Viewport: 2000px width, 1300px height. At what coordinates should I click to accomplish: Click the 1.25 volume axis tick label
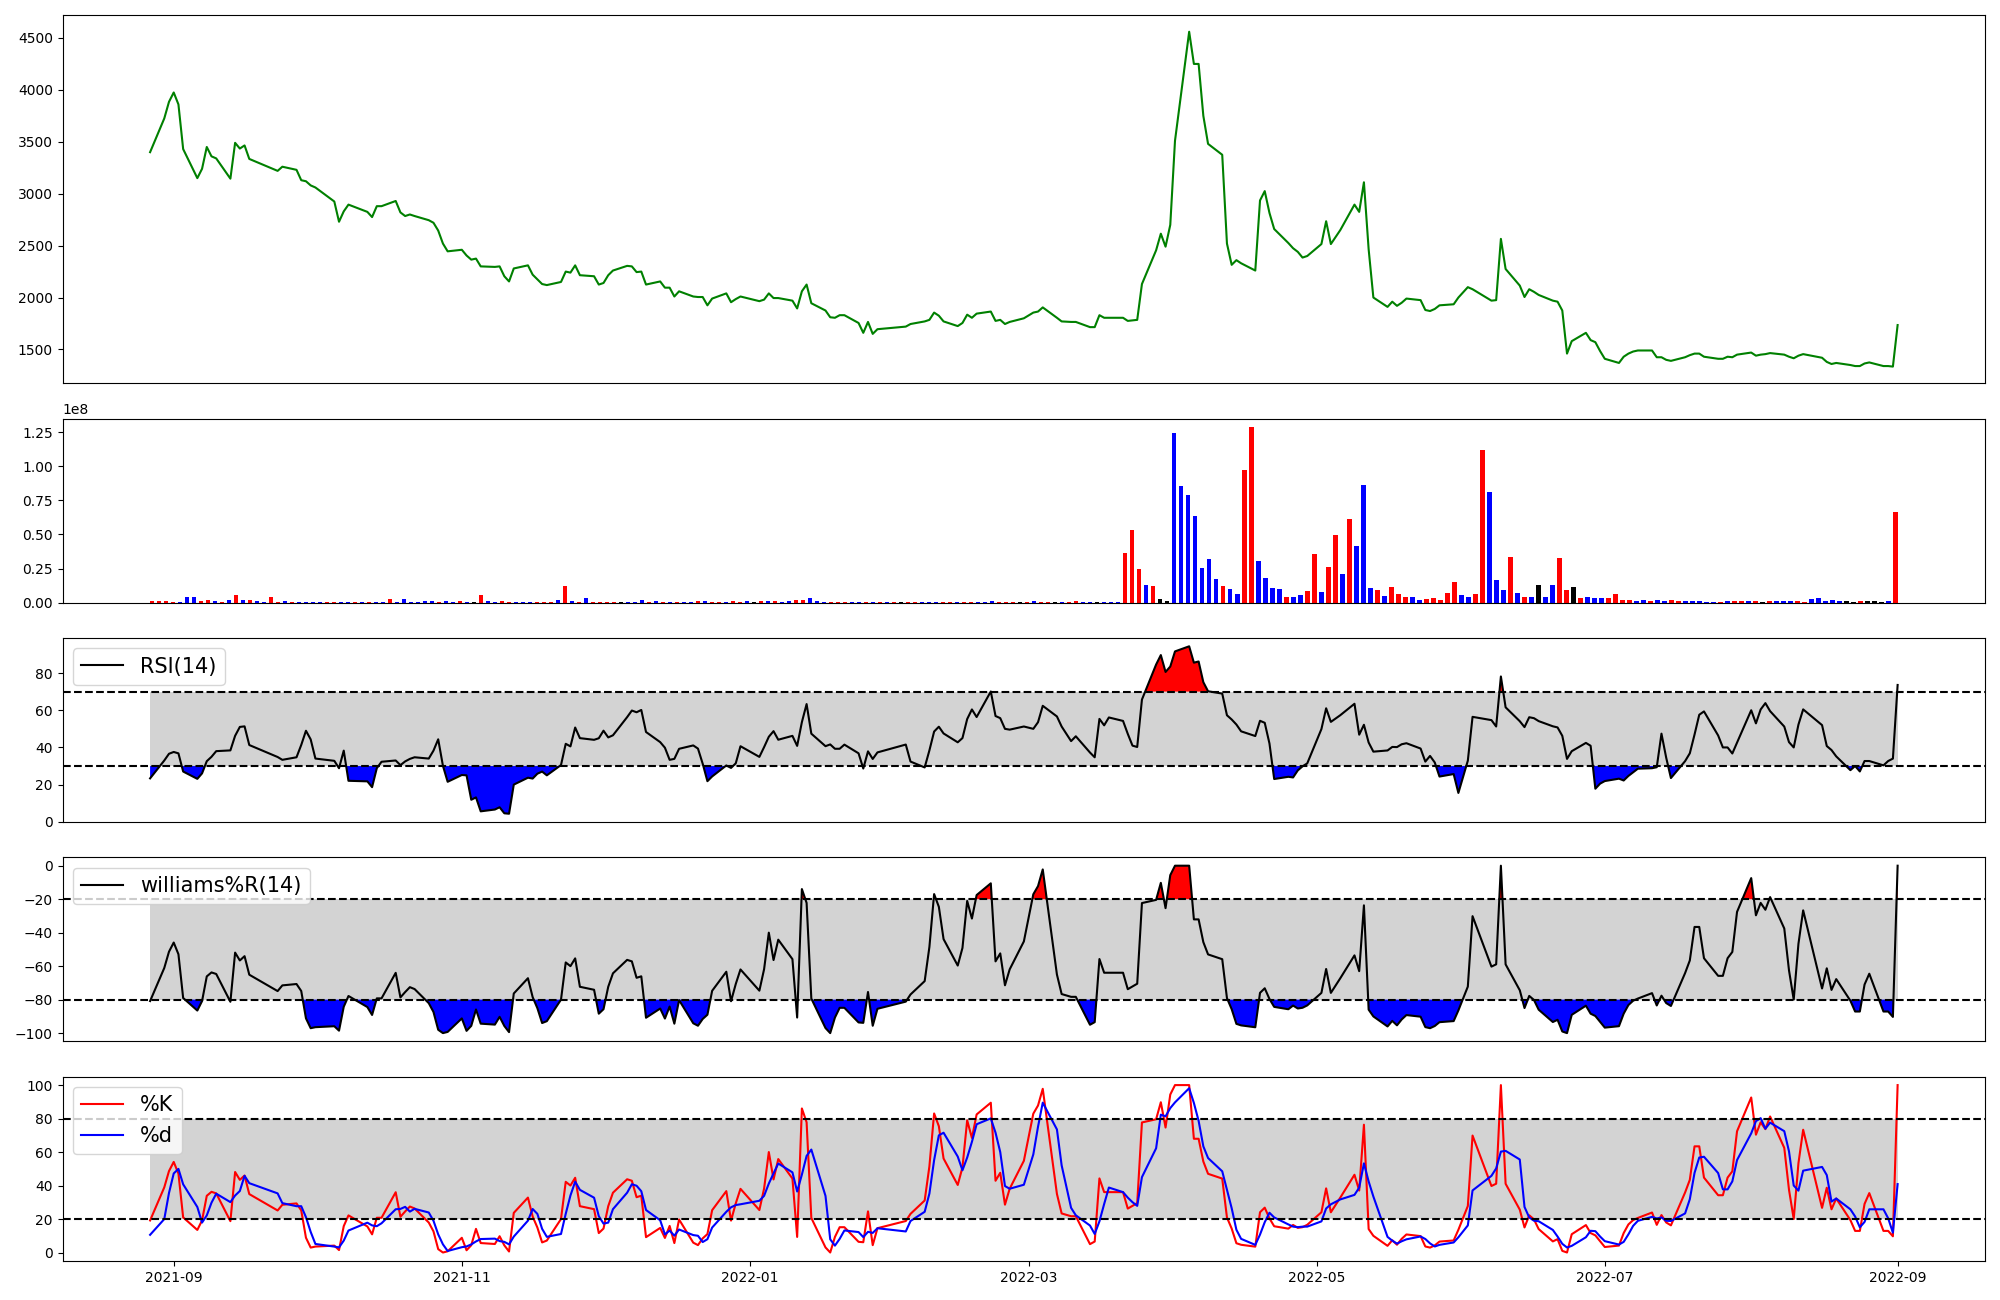pyautogui.click(x=40, y=432)
